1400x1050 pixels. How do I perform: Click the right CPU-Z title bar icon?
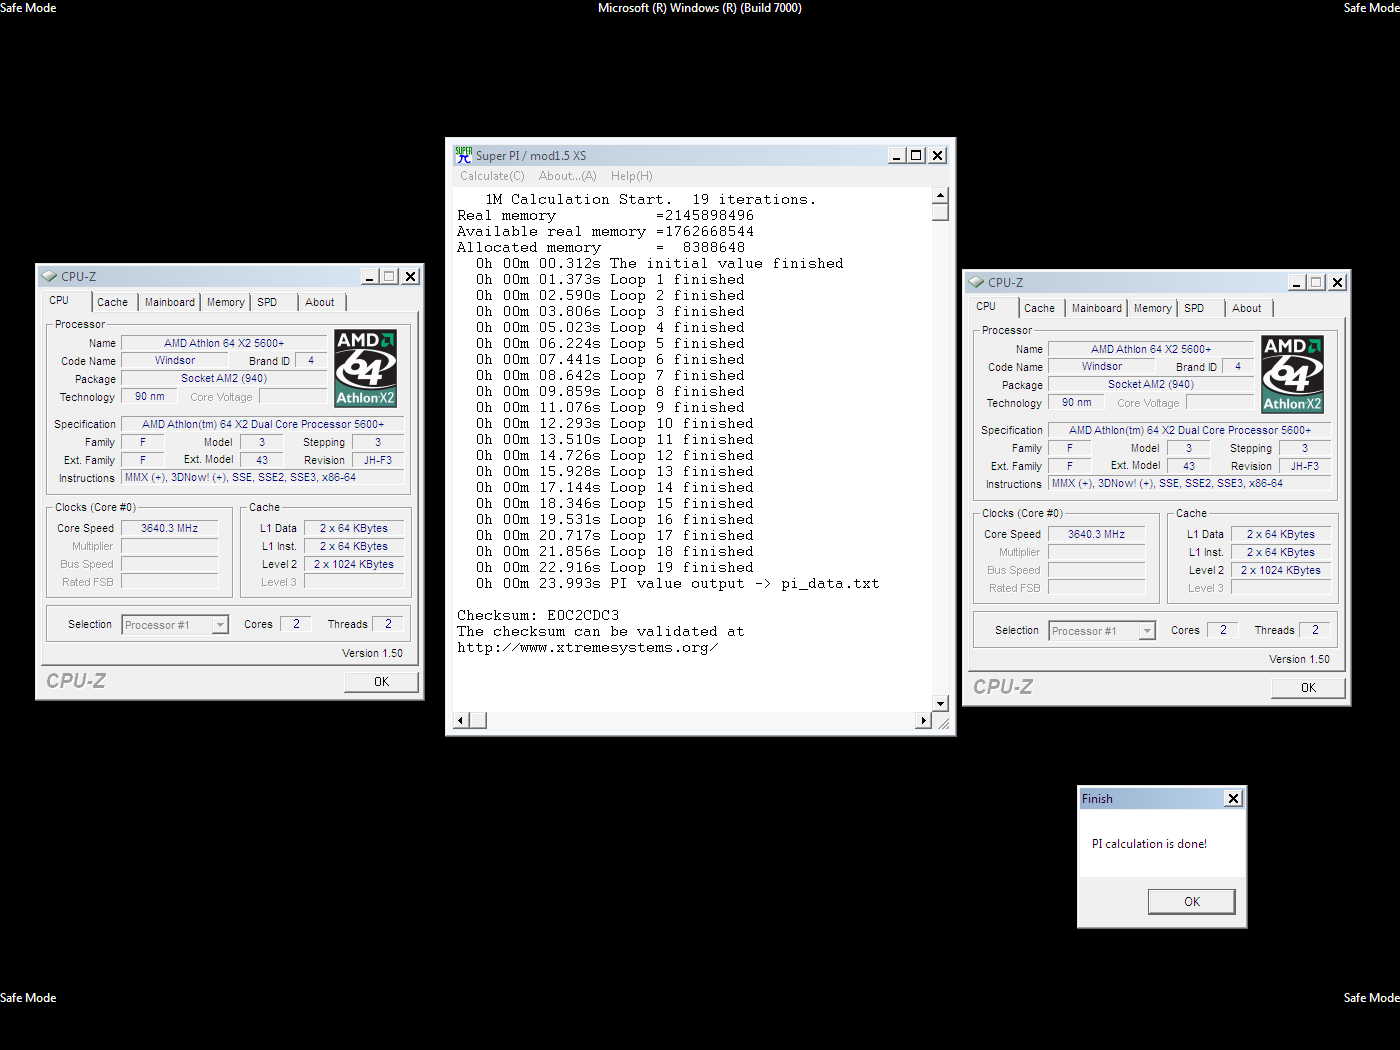point(976,282)
